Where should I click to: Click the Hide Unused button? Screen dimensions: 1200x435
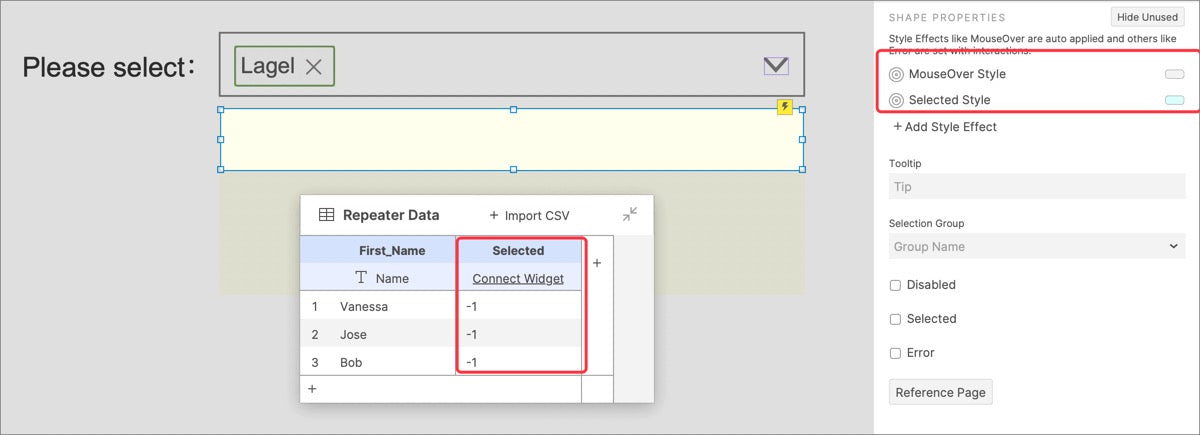point(1147,17)
